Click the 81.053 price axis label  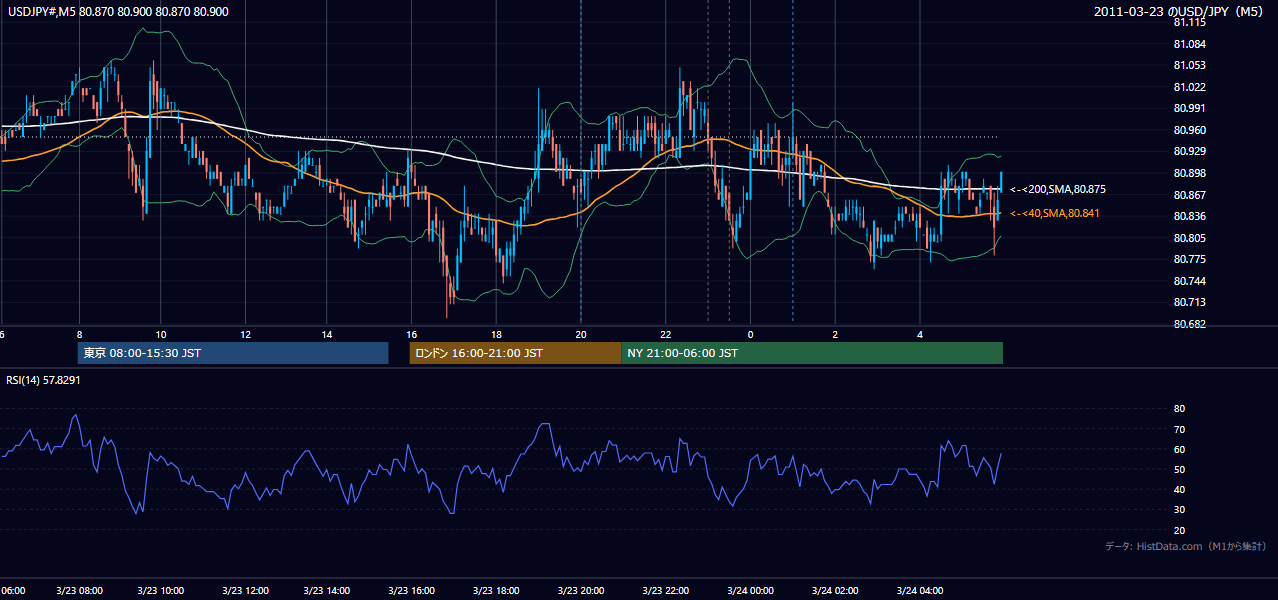click(1190, 65)
